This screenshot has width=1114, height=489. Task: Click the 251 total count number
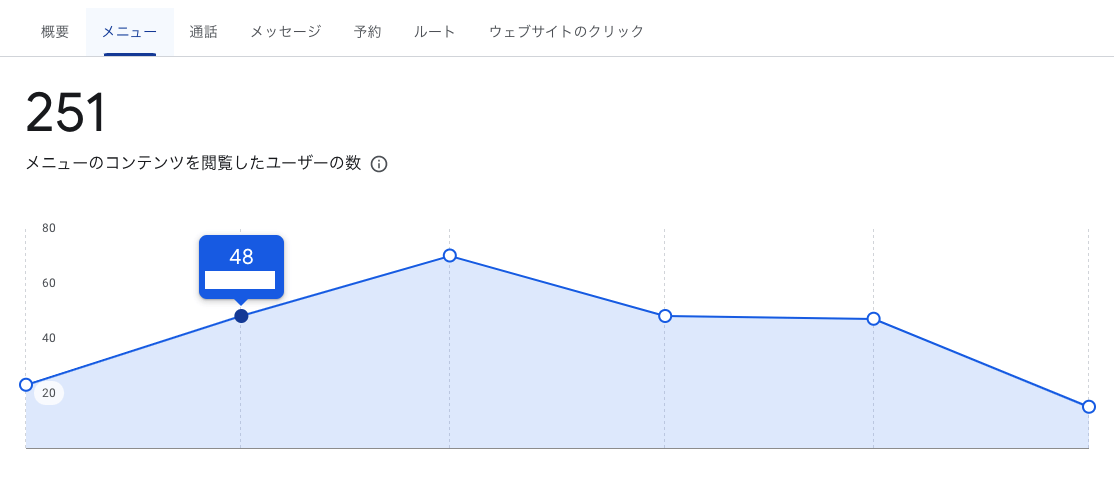pyautogui.click(x=65, y=113)
